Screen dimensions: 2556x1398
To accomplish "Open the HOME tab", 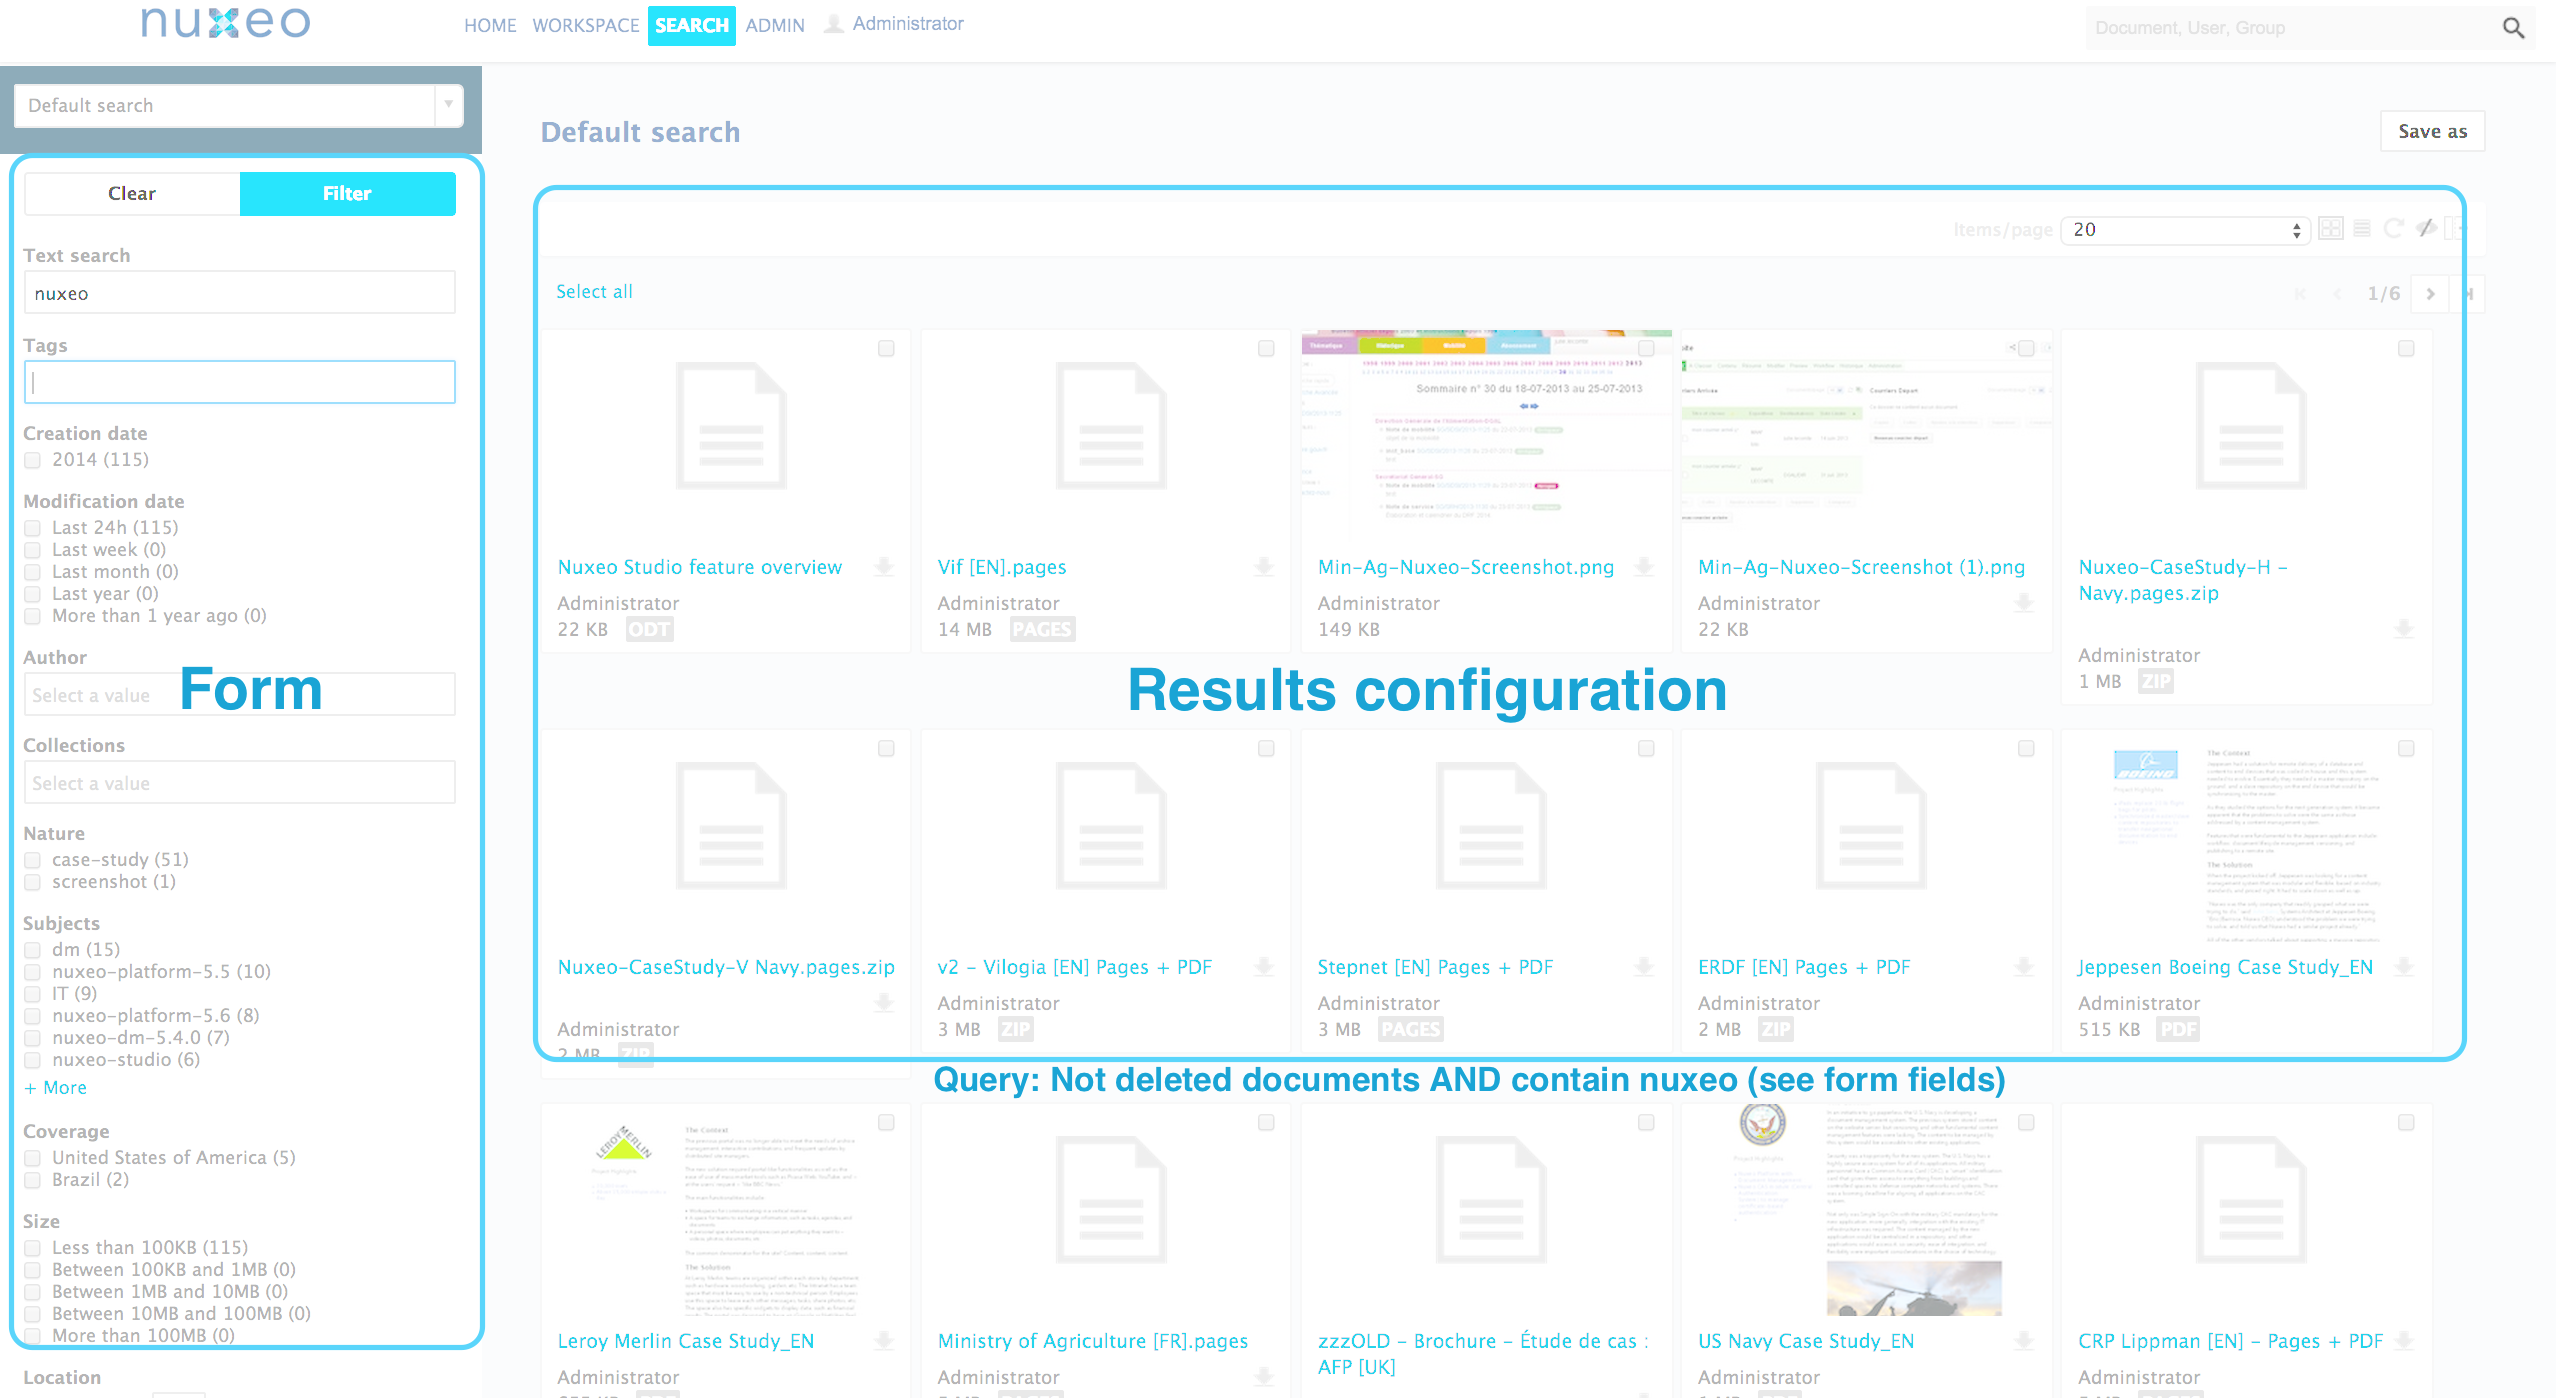I will click(490, 25).
